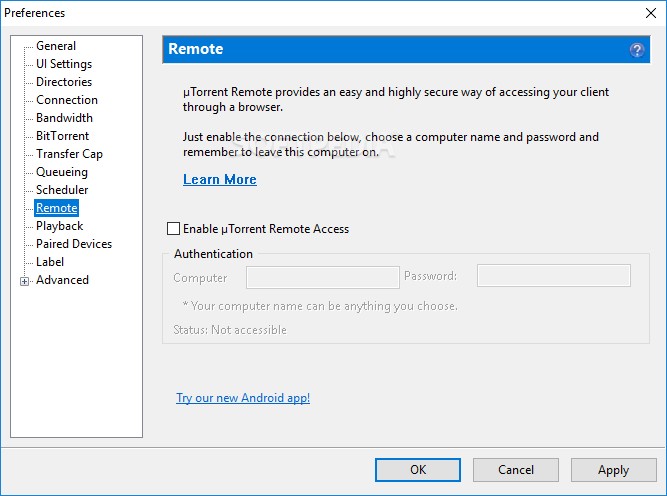Open help for the Remote page
The image size is (667, 496).
click(636, 50)
